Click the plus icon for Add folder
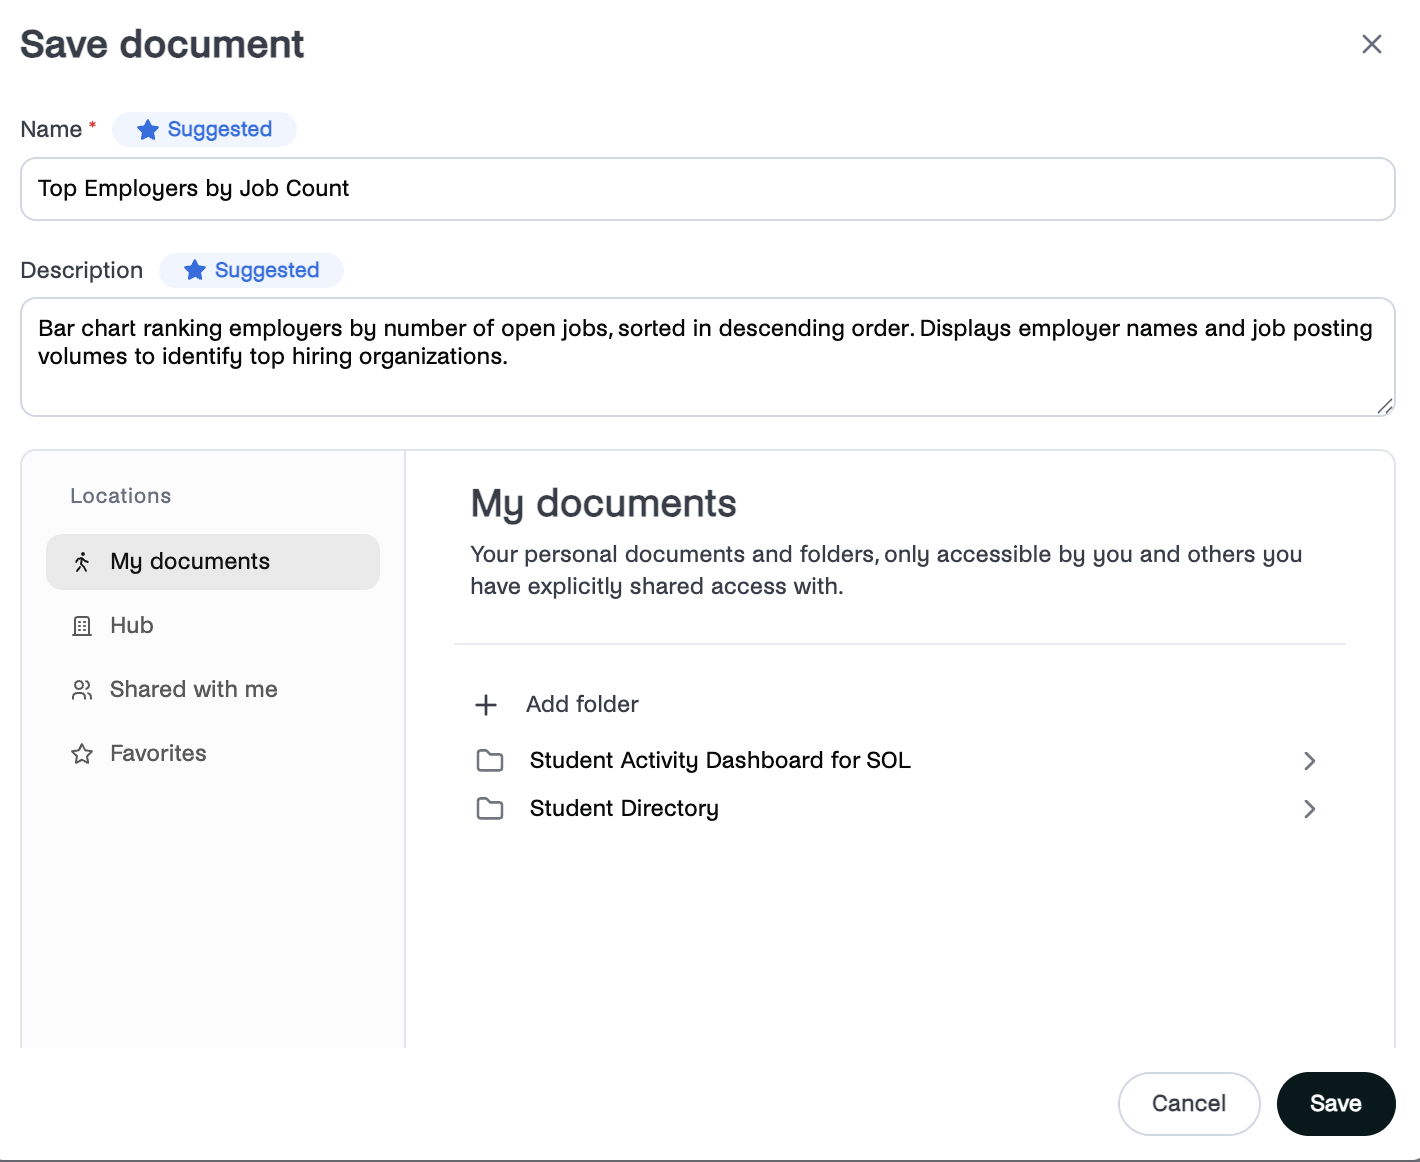1420x1162 pixels. click(486, 705)
